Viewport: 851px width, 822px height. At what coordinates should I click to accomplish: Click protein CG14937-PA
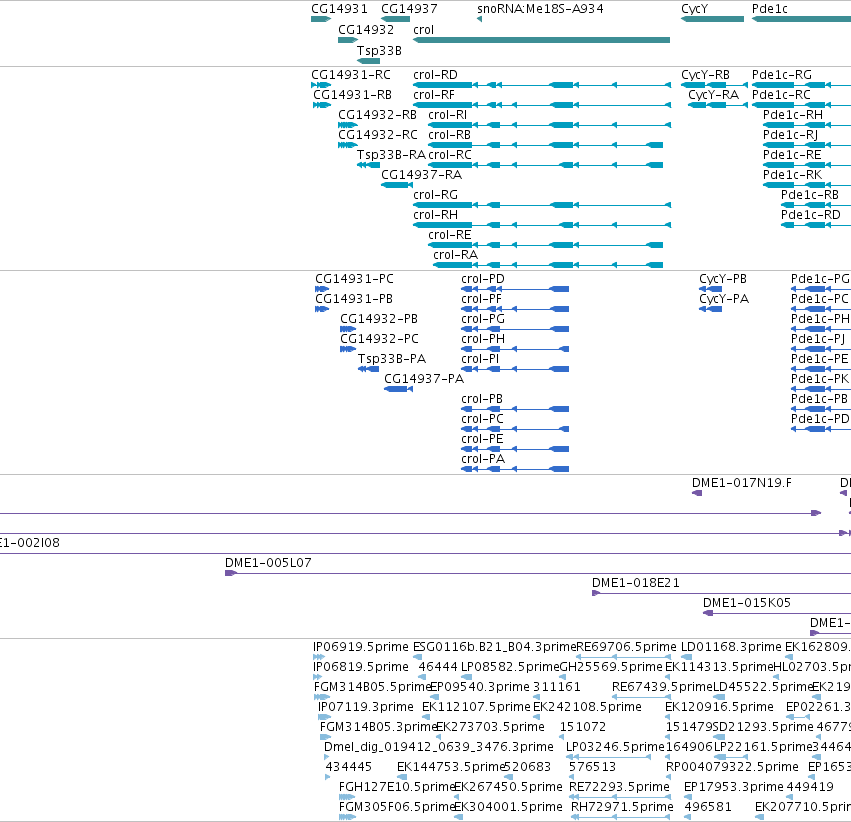point(424,379)
